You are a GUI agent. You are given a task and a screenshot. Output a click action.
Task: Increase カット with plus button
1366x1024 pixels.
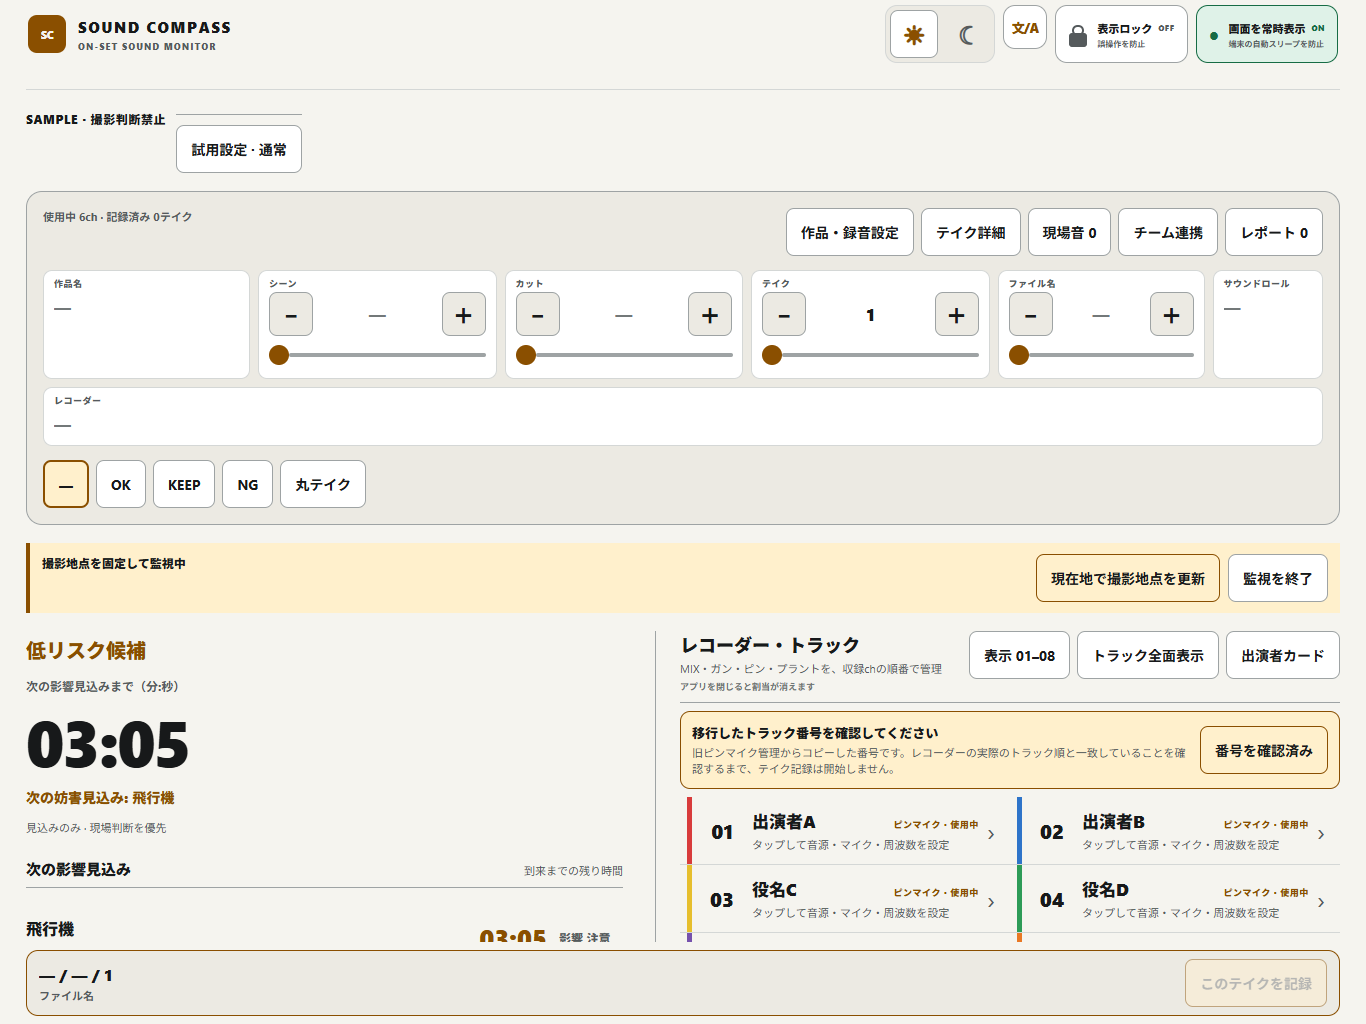[x=710, y=315]
